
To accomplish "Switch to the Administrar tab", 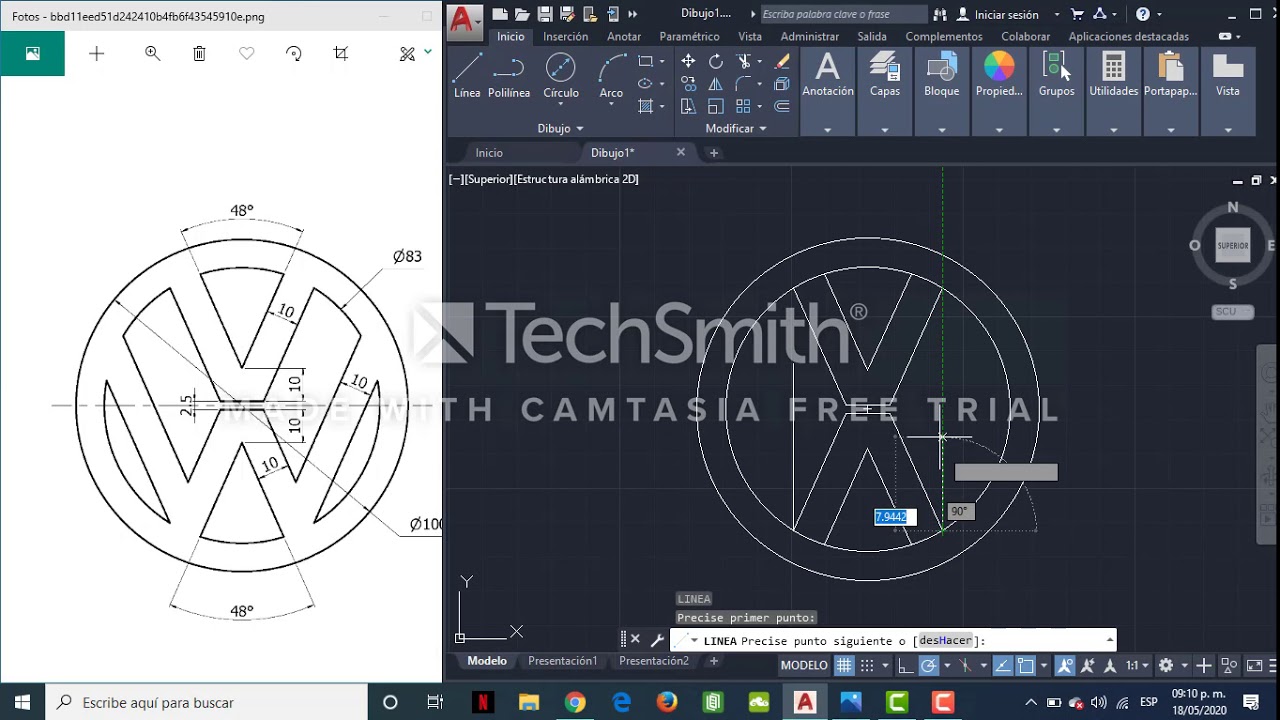I will pyautogui.click(x=810, y=36).
